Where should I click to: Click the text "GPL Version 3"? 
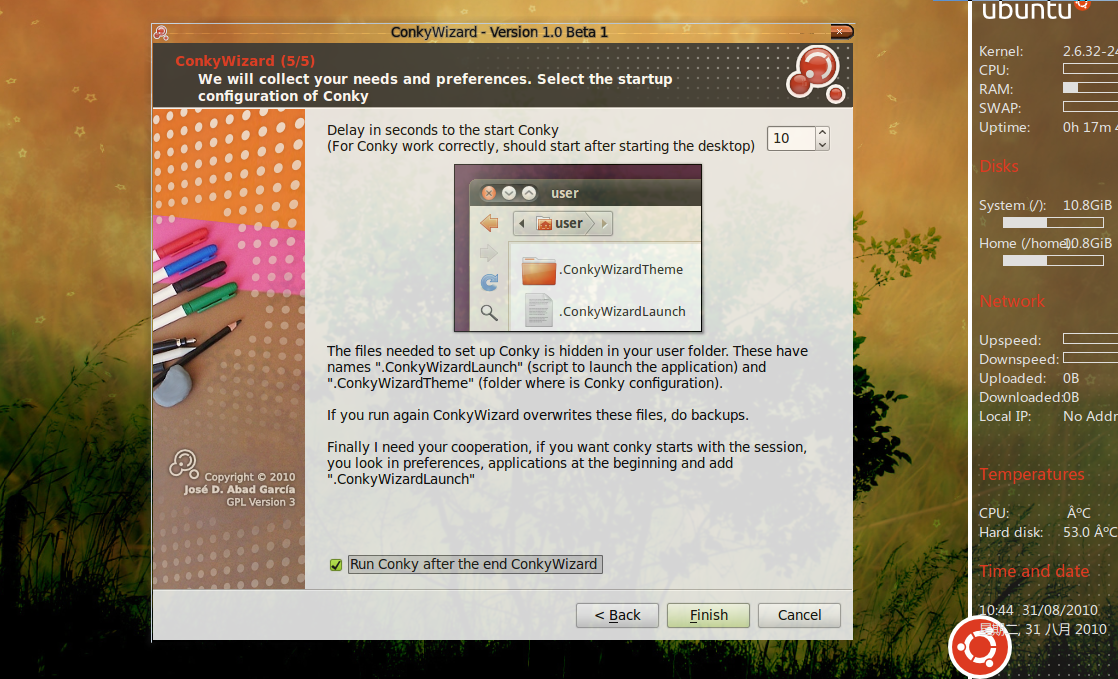pos(261,502)
